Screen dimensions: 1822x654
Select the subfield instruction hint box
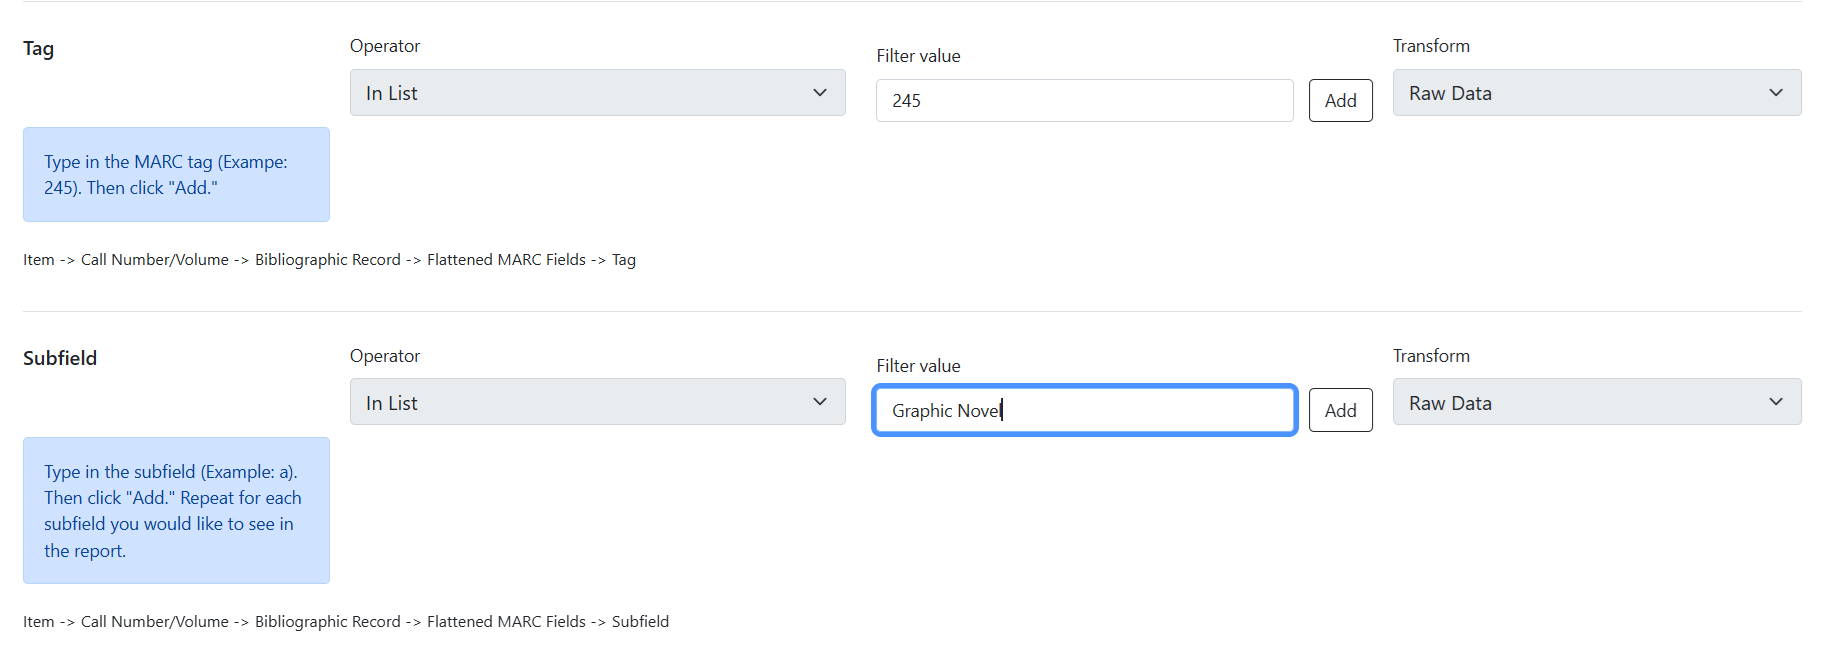tap(176, 510)
